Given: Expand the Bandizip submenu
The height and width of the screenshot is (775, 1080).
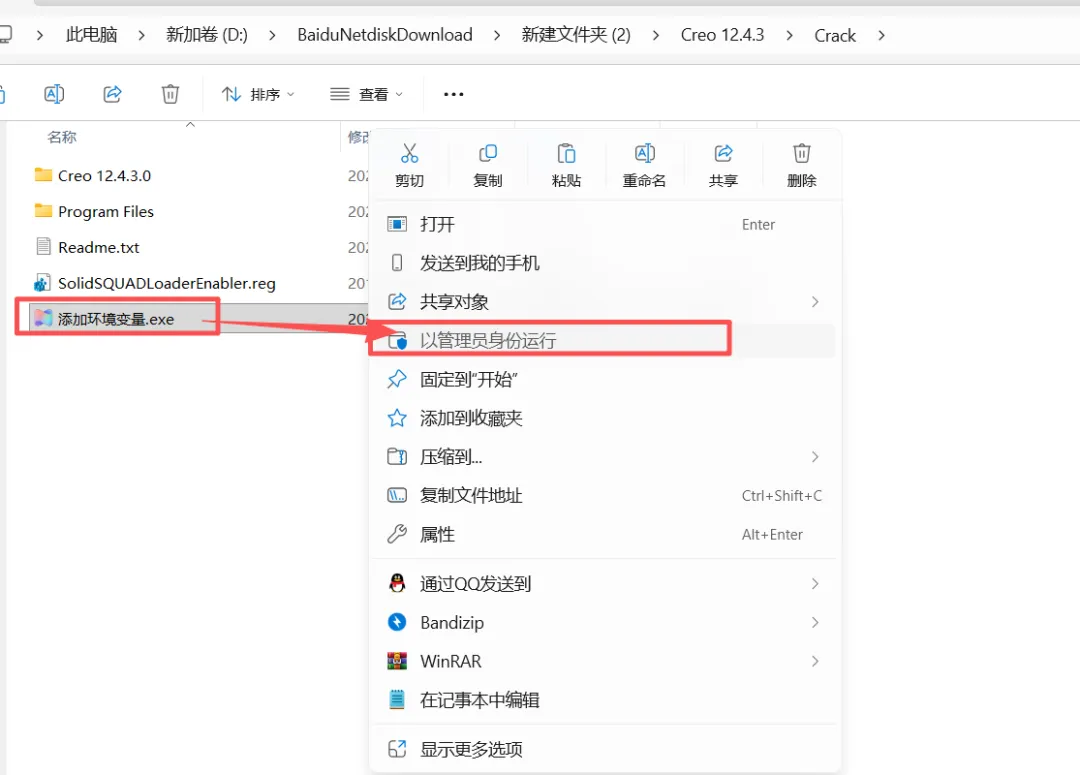Looking at the screenshot, I should coord(815,623).
